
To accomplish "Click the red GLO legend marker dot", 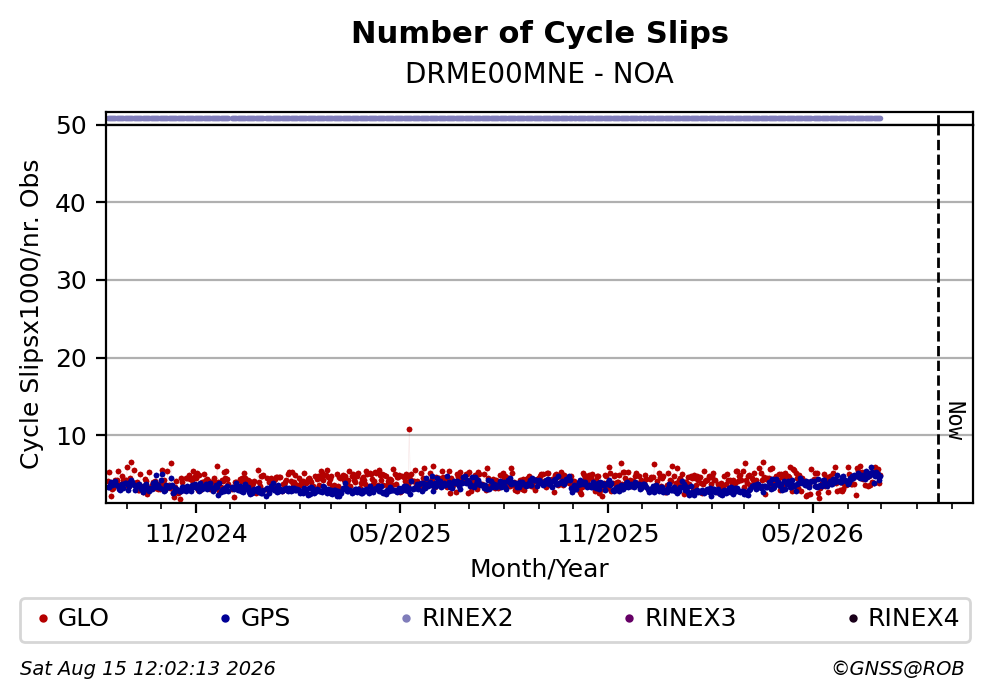I will tap(43, 619).
